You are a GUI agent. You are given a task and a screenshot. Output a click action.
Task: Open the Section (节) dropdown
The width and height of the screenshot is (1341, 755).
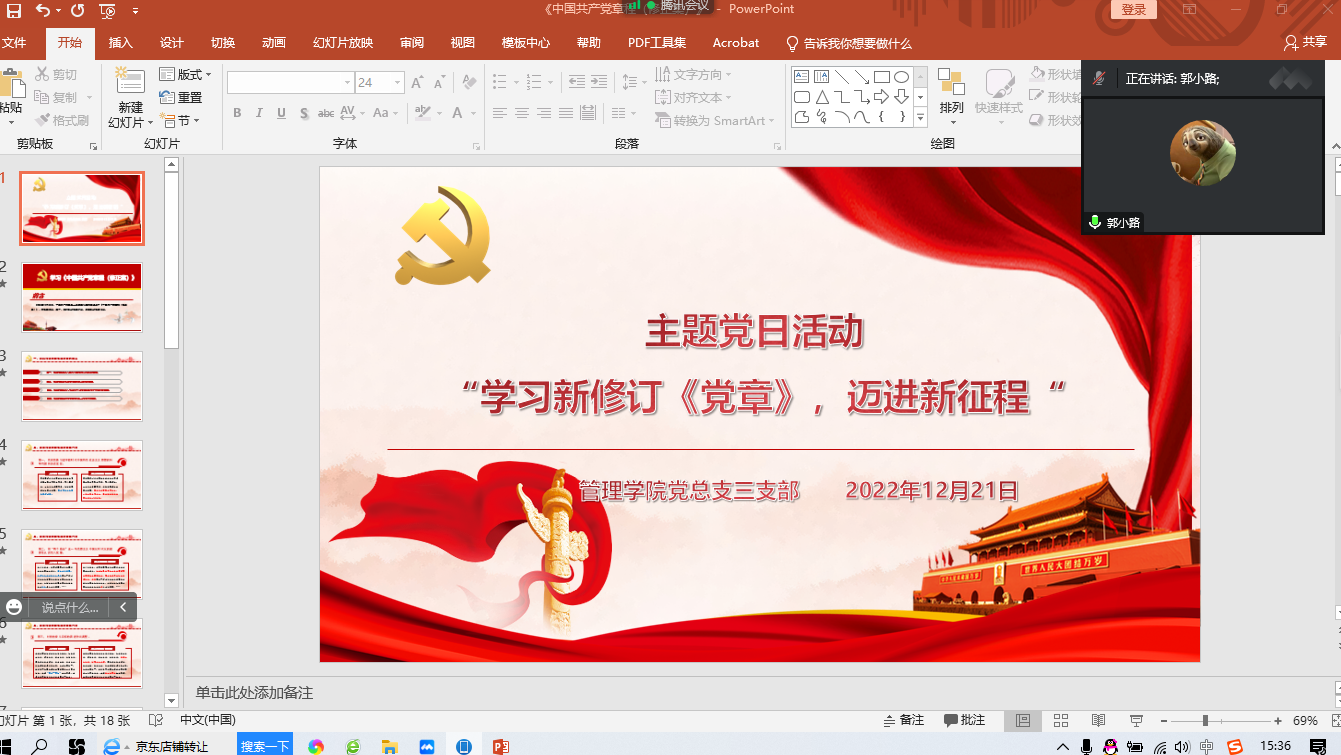(181, 121)
